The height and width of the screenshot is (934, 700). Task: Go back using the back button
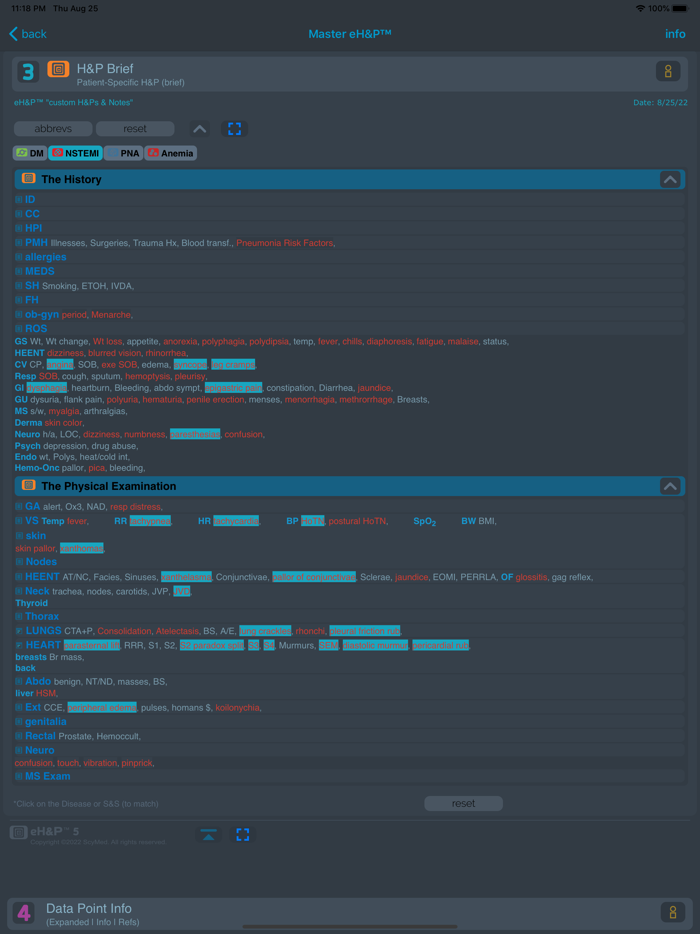tap(28, 34)
